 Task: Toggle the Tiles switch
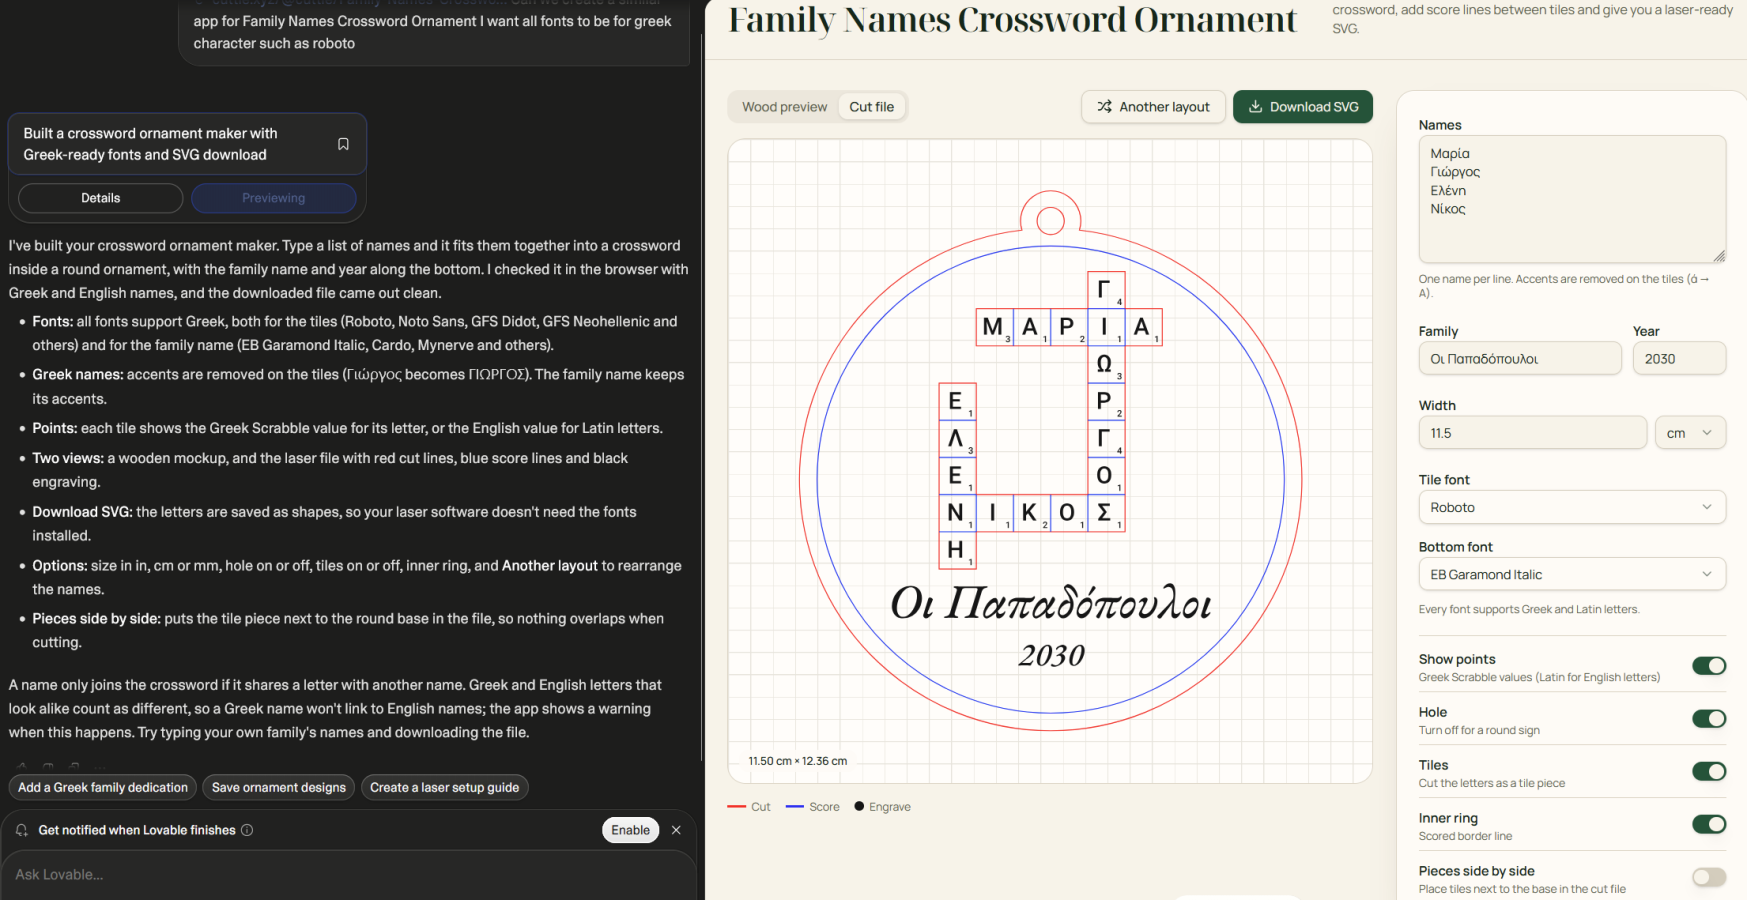1709,772
